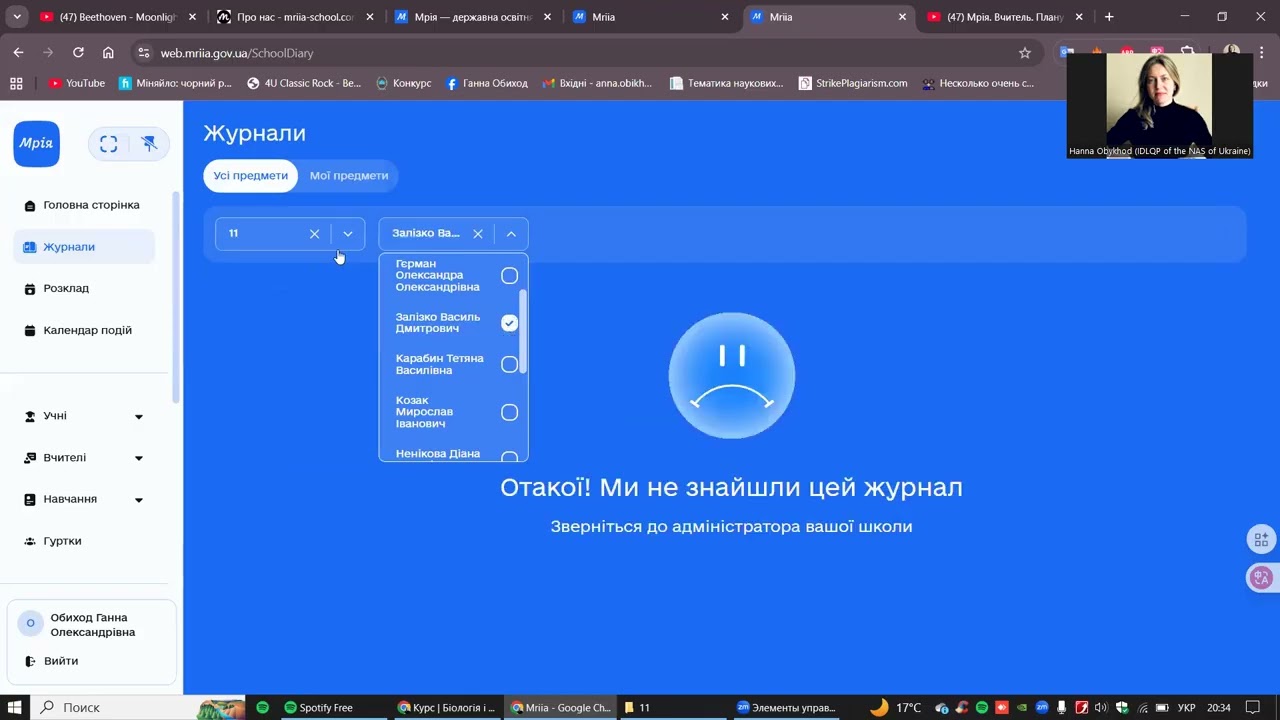Open the StrikePlagiarism.com bookmark
Image resolution: width=1280 pixels, height=720 pixels.
853,83
